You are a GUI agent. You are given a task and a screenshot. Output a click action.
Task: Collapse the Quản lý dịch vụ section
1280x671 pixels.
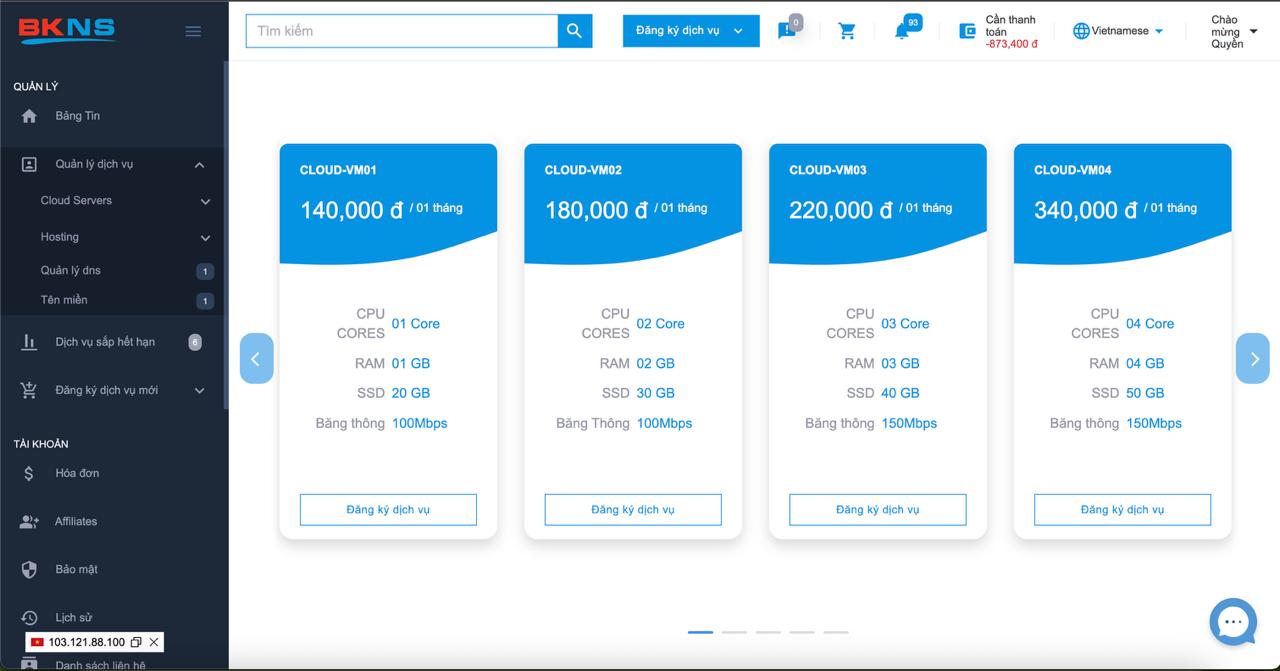tap(199, 165)
